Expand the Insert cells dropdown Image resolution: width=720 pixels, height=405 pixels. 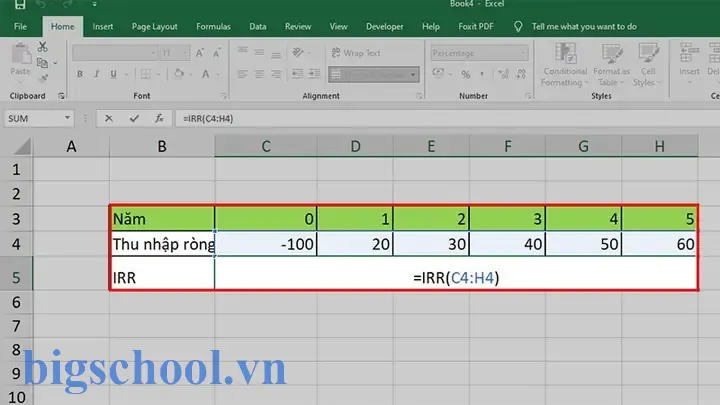tap(689, 83)
